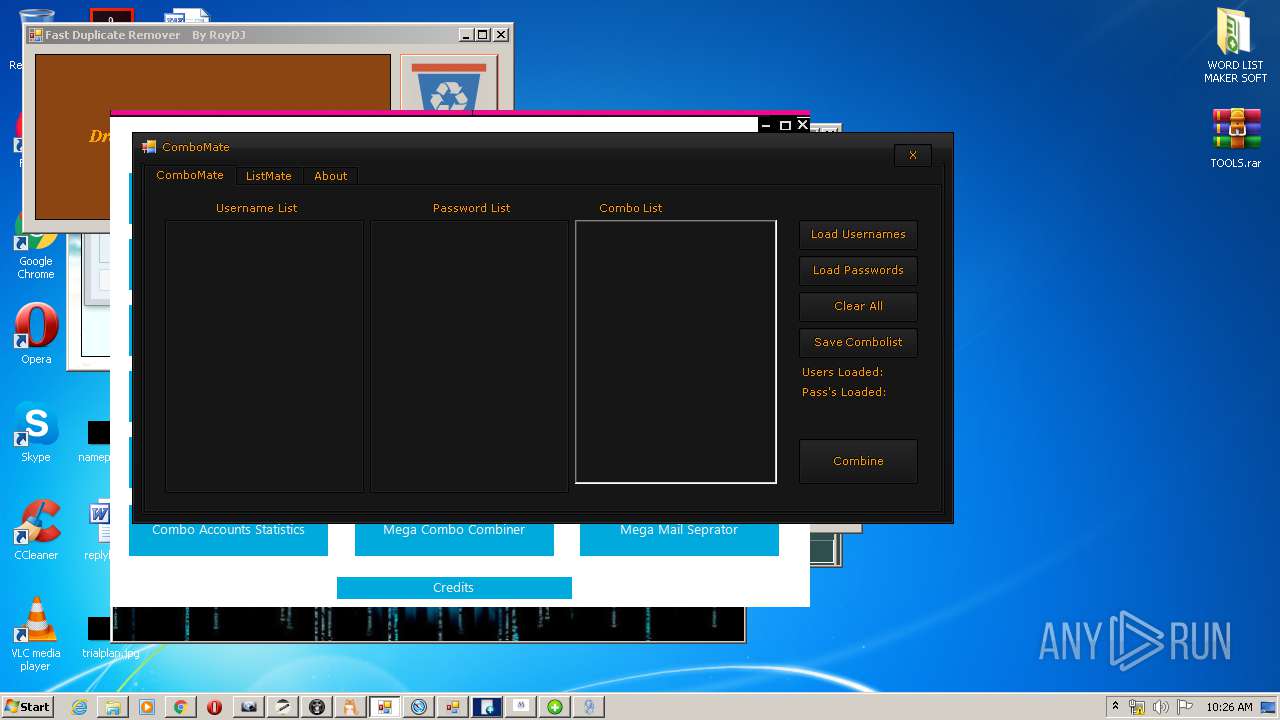
Task: Open the ListMate tab
Action: click(269, 176)
